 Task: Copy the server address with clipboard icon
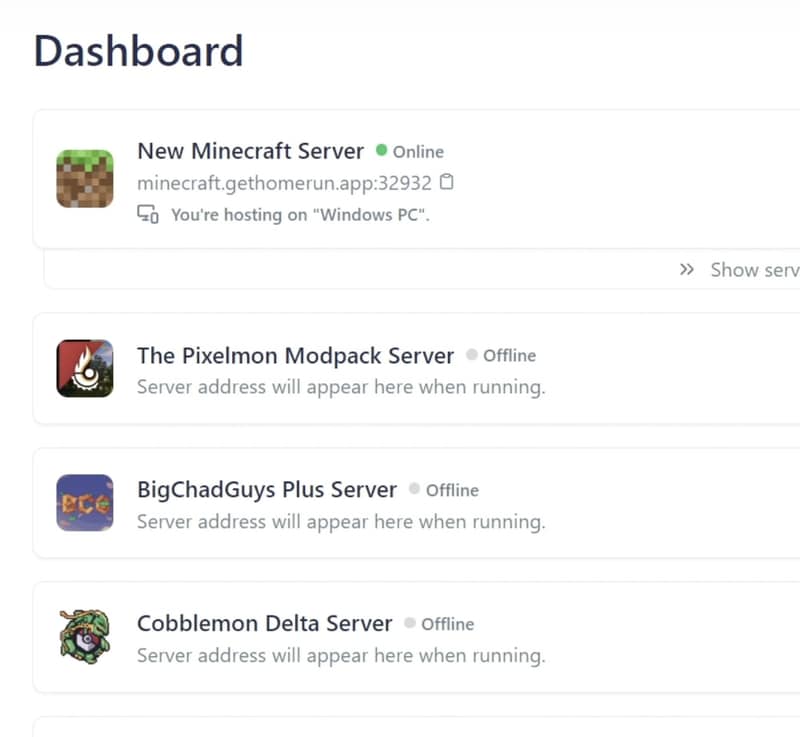[447, 182]
